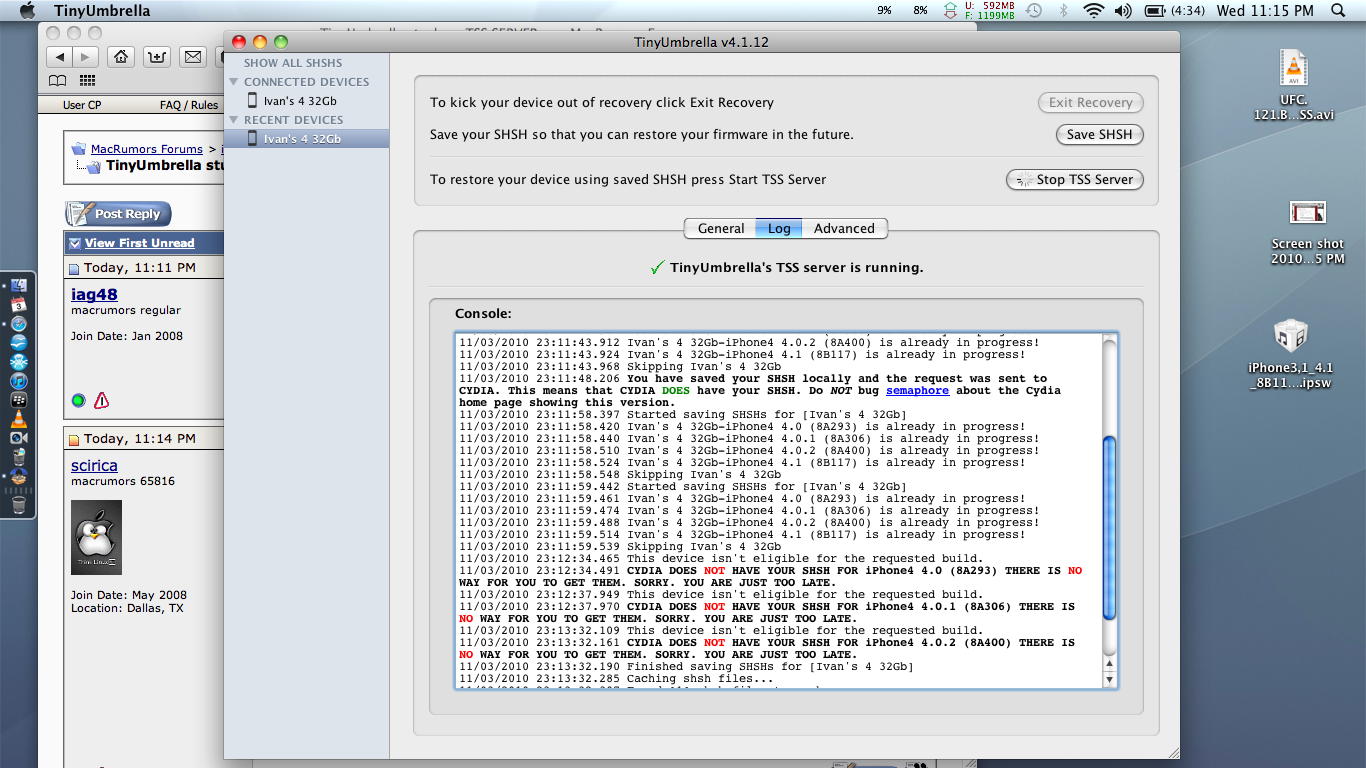The width and height of the screenshot is (1366, 768).
Task: Open the FAQ / Rules link
Action: pyautogui.click(x=189, y=105)
